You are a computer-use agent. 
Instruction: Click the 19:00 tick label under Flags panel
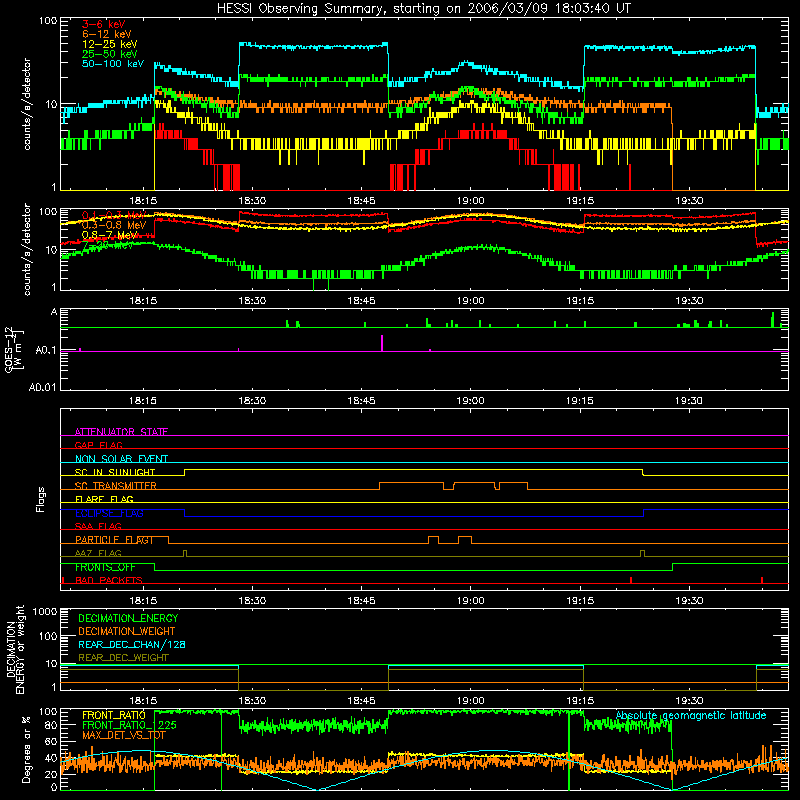pyautogui.click(x=470, y=601)
